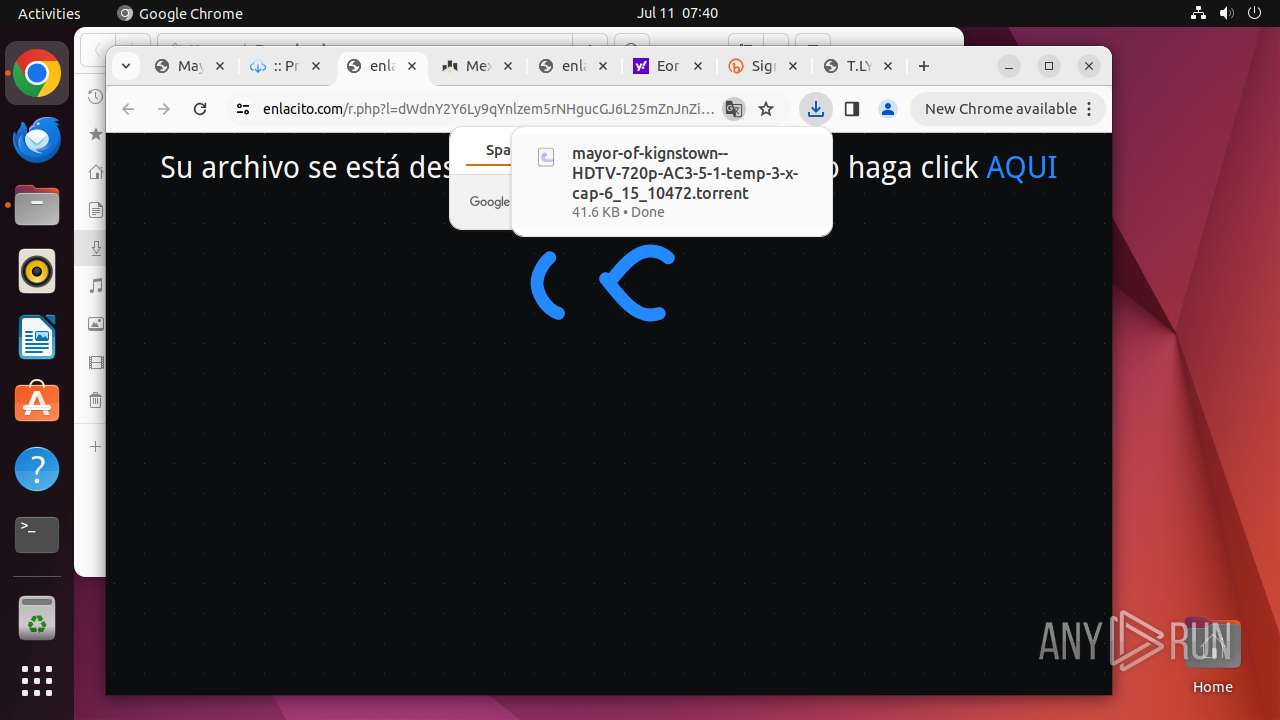Open Activities overview
The image size is (1280, 720).
click(49, 13)
